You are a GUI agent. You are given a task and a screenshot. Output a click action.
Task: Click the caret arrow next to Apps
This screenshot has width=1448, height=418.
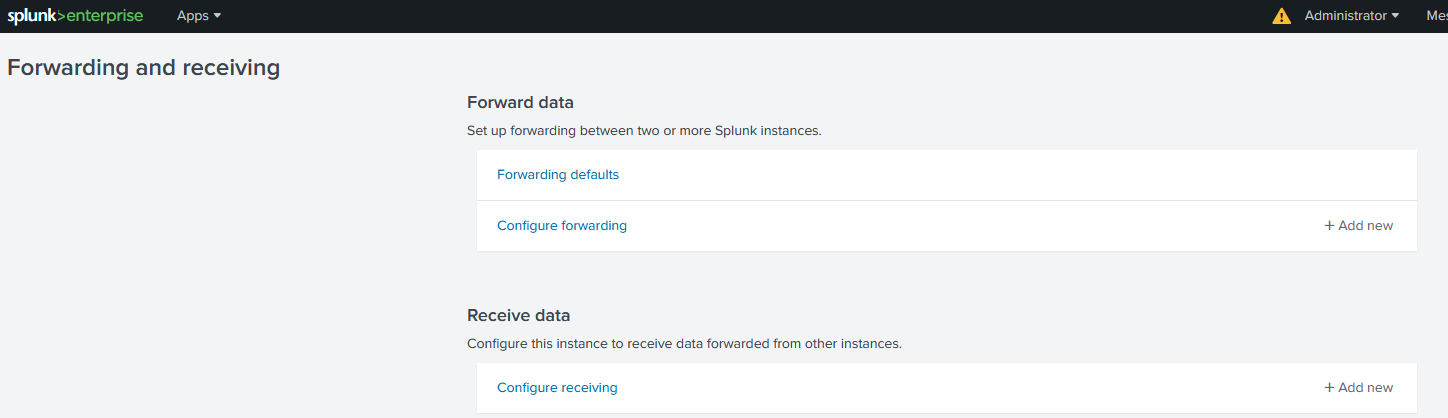217,16
